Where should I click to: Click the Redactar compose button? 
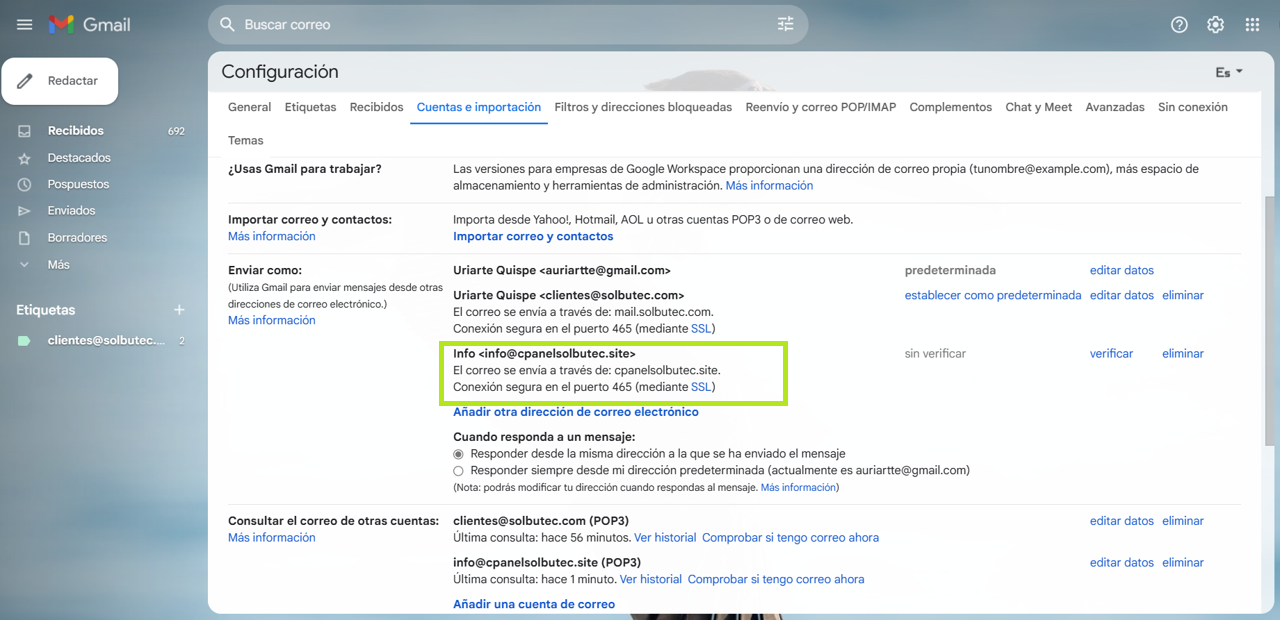tap(60, 81)
